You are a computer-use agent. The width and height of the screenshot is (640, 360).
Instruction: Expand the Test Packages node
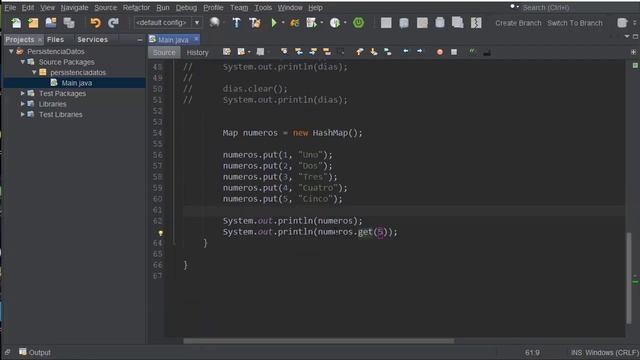23,93
